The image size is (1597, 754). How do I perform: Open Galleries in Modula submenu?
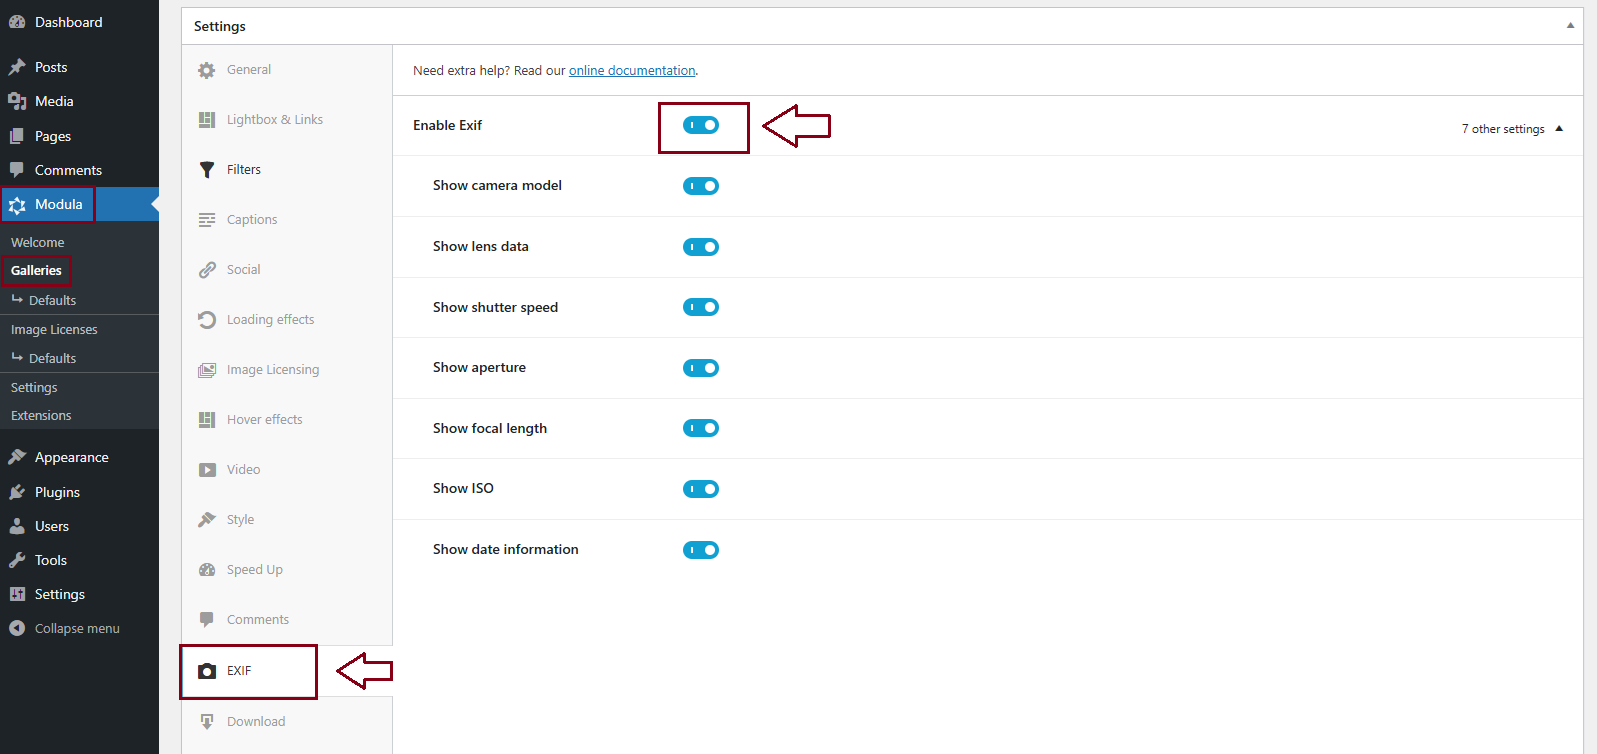click(36, 271)
